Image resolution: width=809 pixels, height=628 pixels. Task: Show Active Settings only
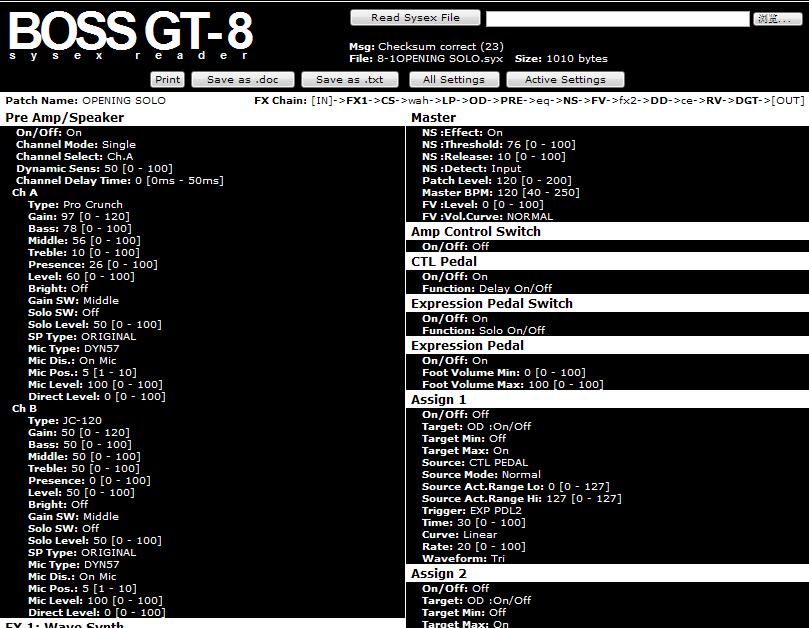click(x=565, y=79)
